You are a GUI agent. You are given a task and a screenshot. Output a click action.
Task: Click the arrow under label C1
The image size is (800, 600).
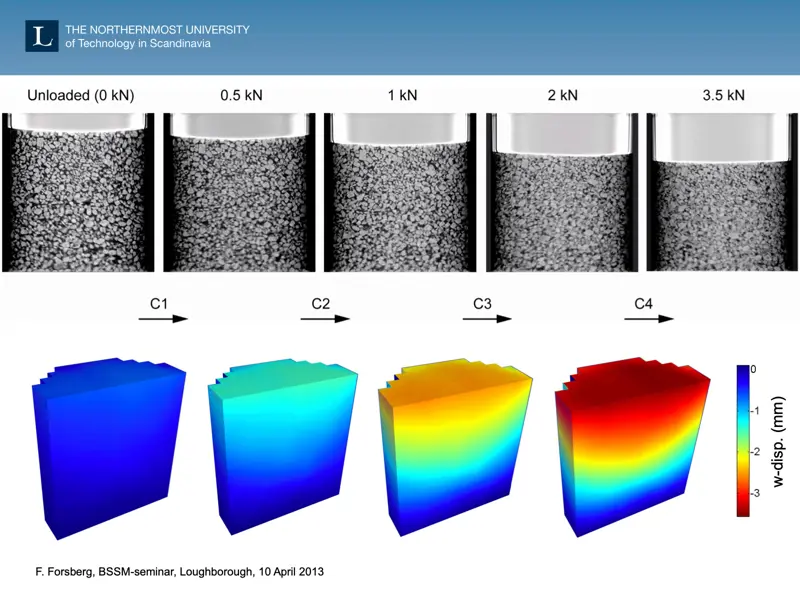point(163,319)
